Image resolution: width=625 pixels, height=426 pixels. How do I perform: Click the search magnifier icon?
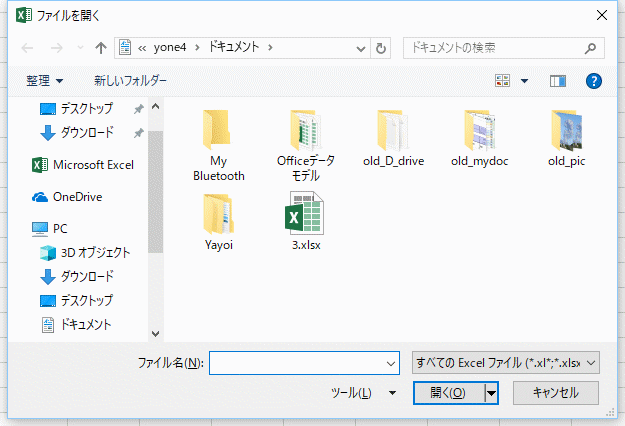tap(590, 48)
